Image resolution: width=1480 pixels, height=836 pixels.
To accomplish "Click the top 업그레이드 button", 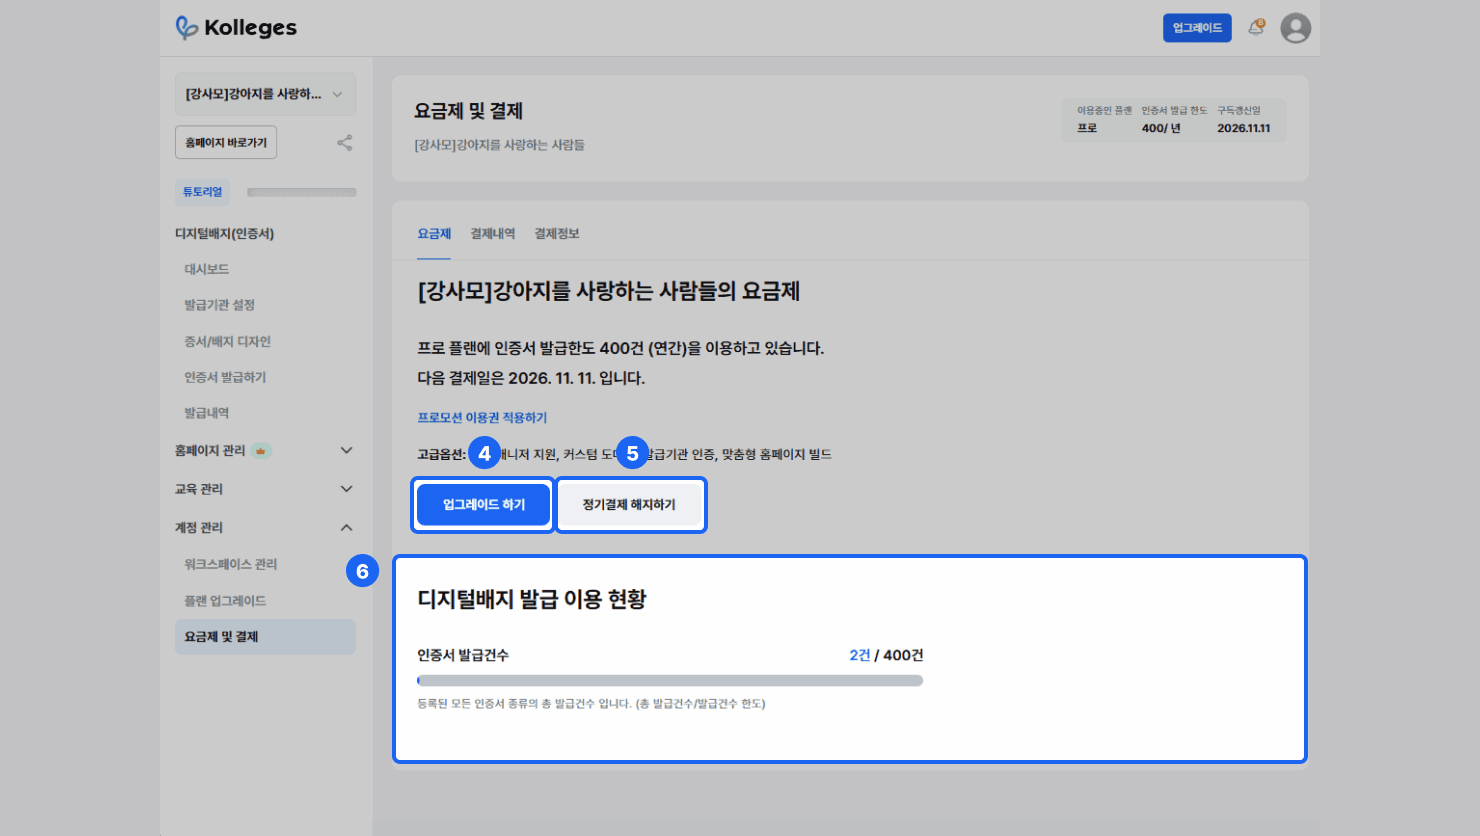I will 1197,28.
